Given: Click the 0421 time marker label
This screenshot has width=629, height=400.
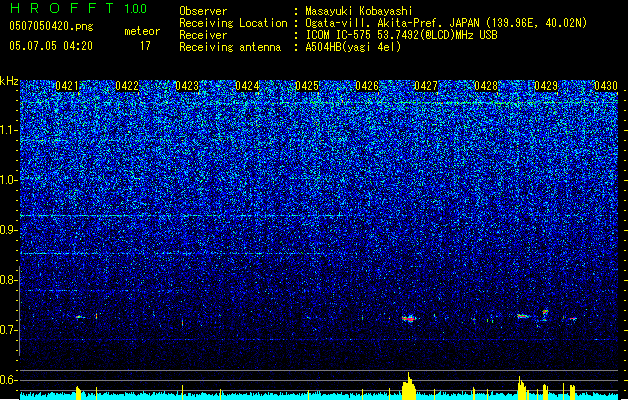Looking at the screenshot, I should (67, 86).
